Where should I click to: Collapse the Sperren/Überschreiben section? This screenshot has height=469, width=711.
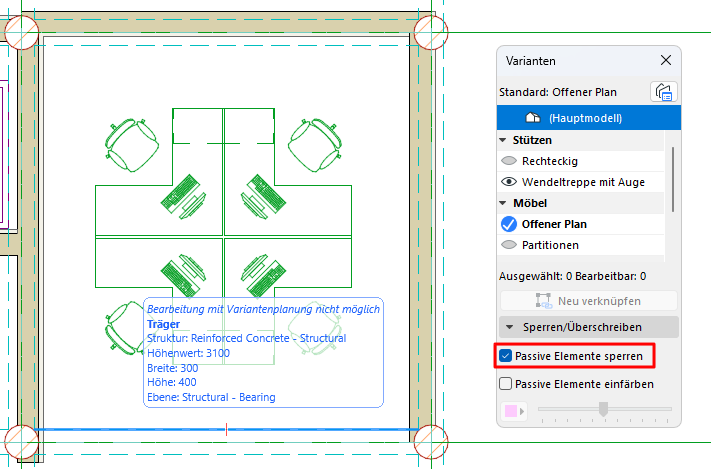[589, 327]
